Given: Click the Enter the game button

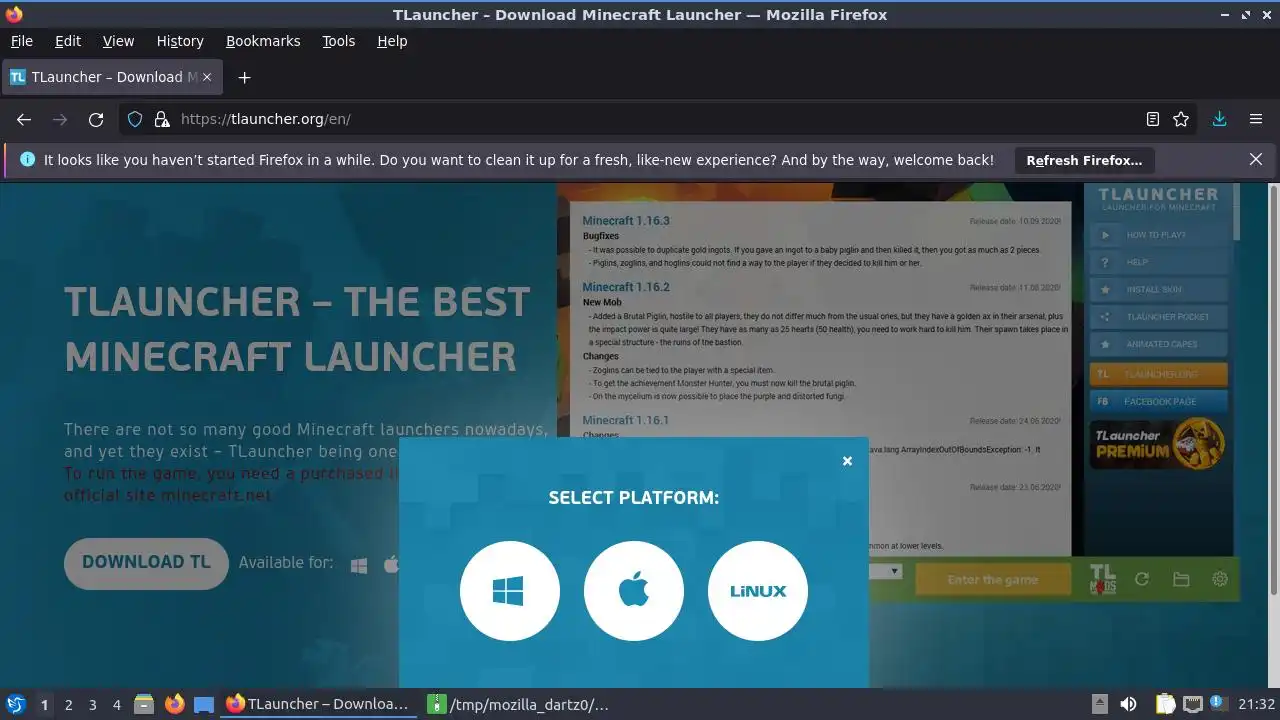Looking at the screenshot, I should [x=993, y=580].
